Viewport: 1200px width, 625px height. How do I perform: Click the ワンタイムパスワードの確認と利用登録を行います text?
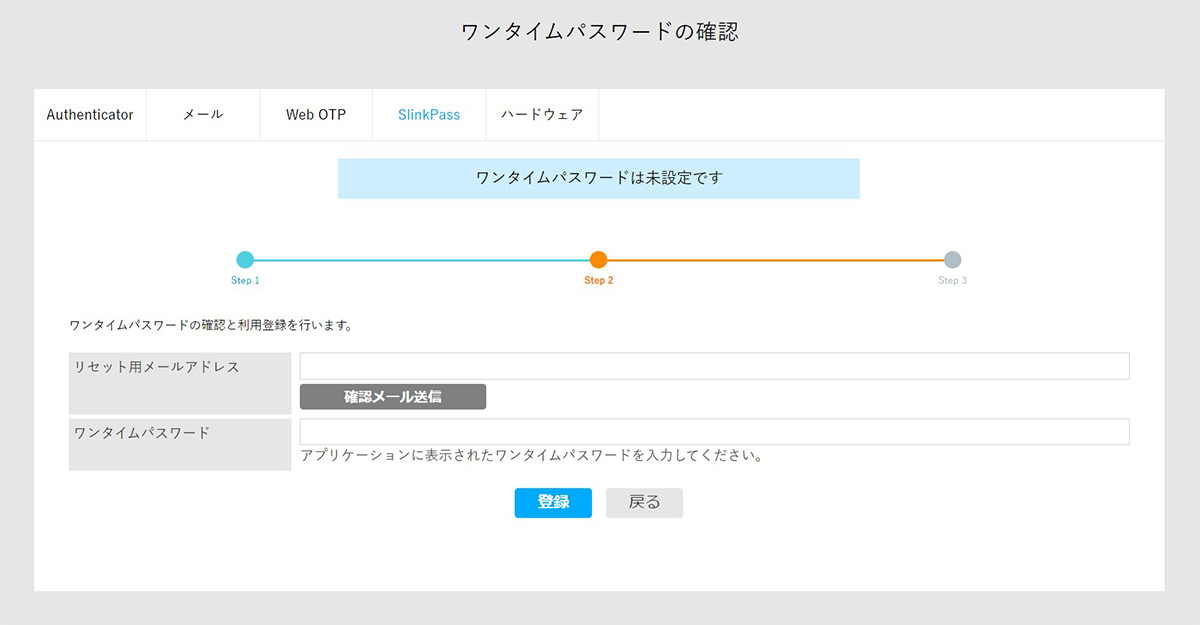point(211,326)
